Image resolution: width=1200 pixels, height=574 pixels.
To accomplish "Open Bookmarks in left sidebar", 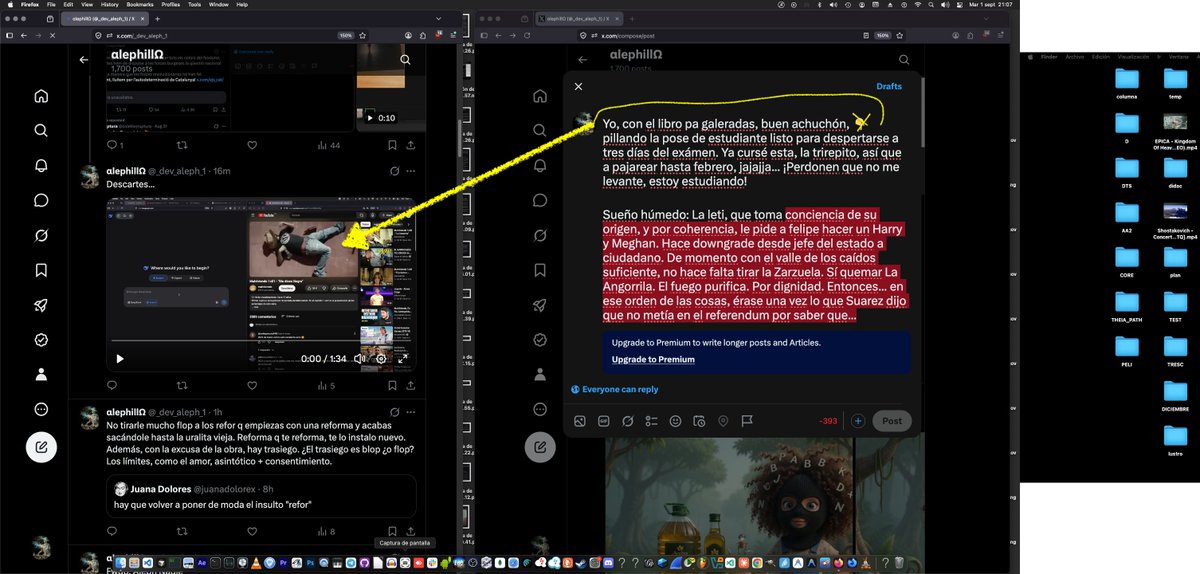I will coord(41,270).
